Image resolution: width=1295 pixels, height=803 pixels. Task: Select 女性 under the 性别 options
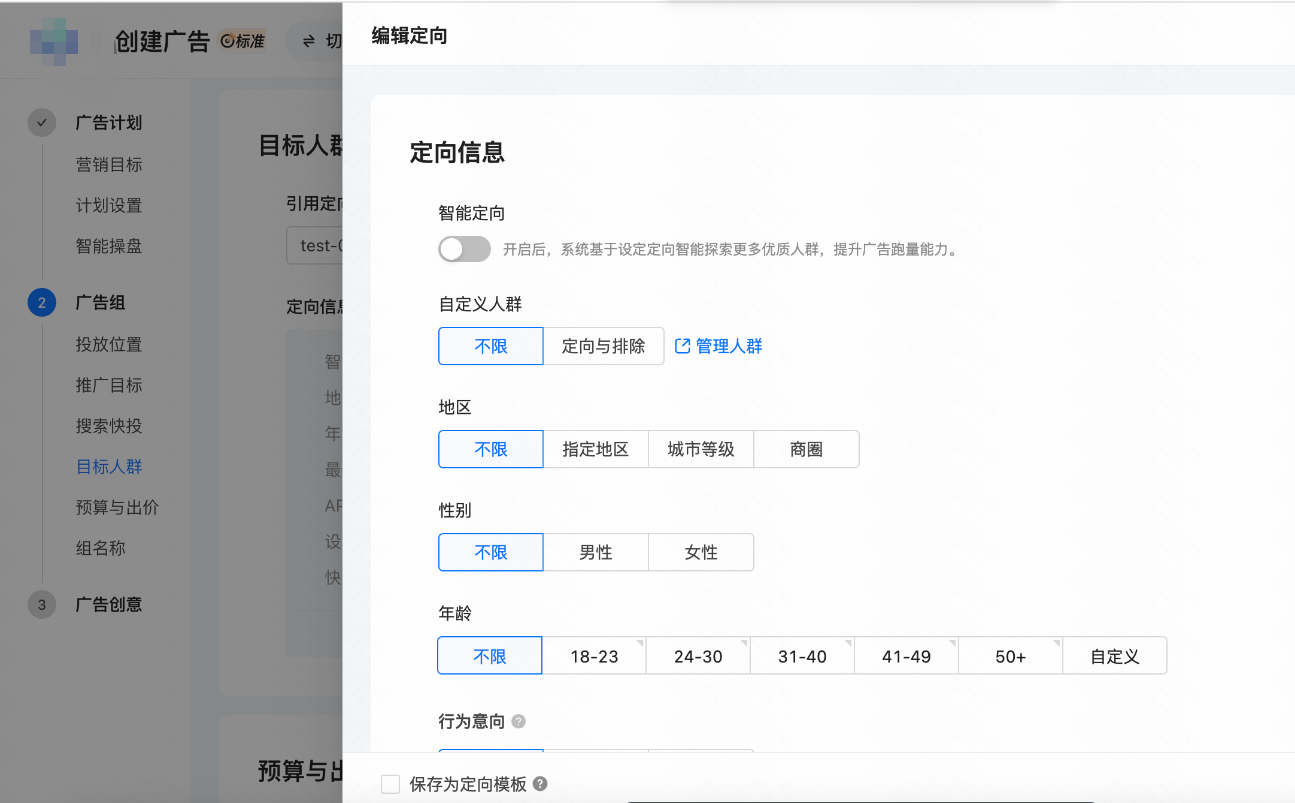(x=701, y=552)
